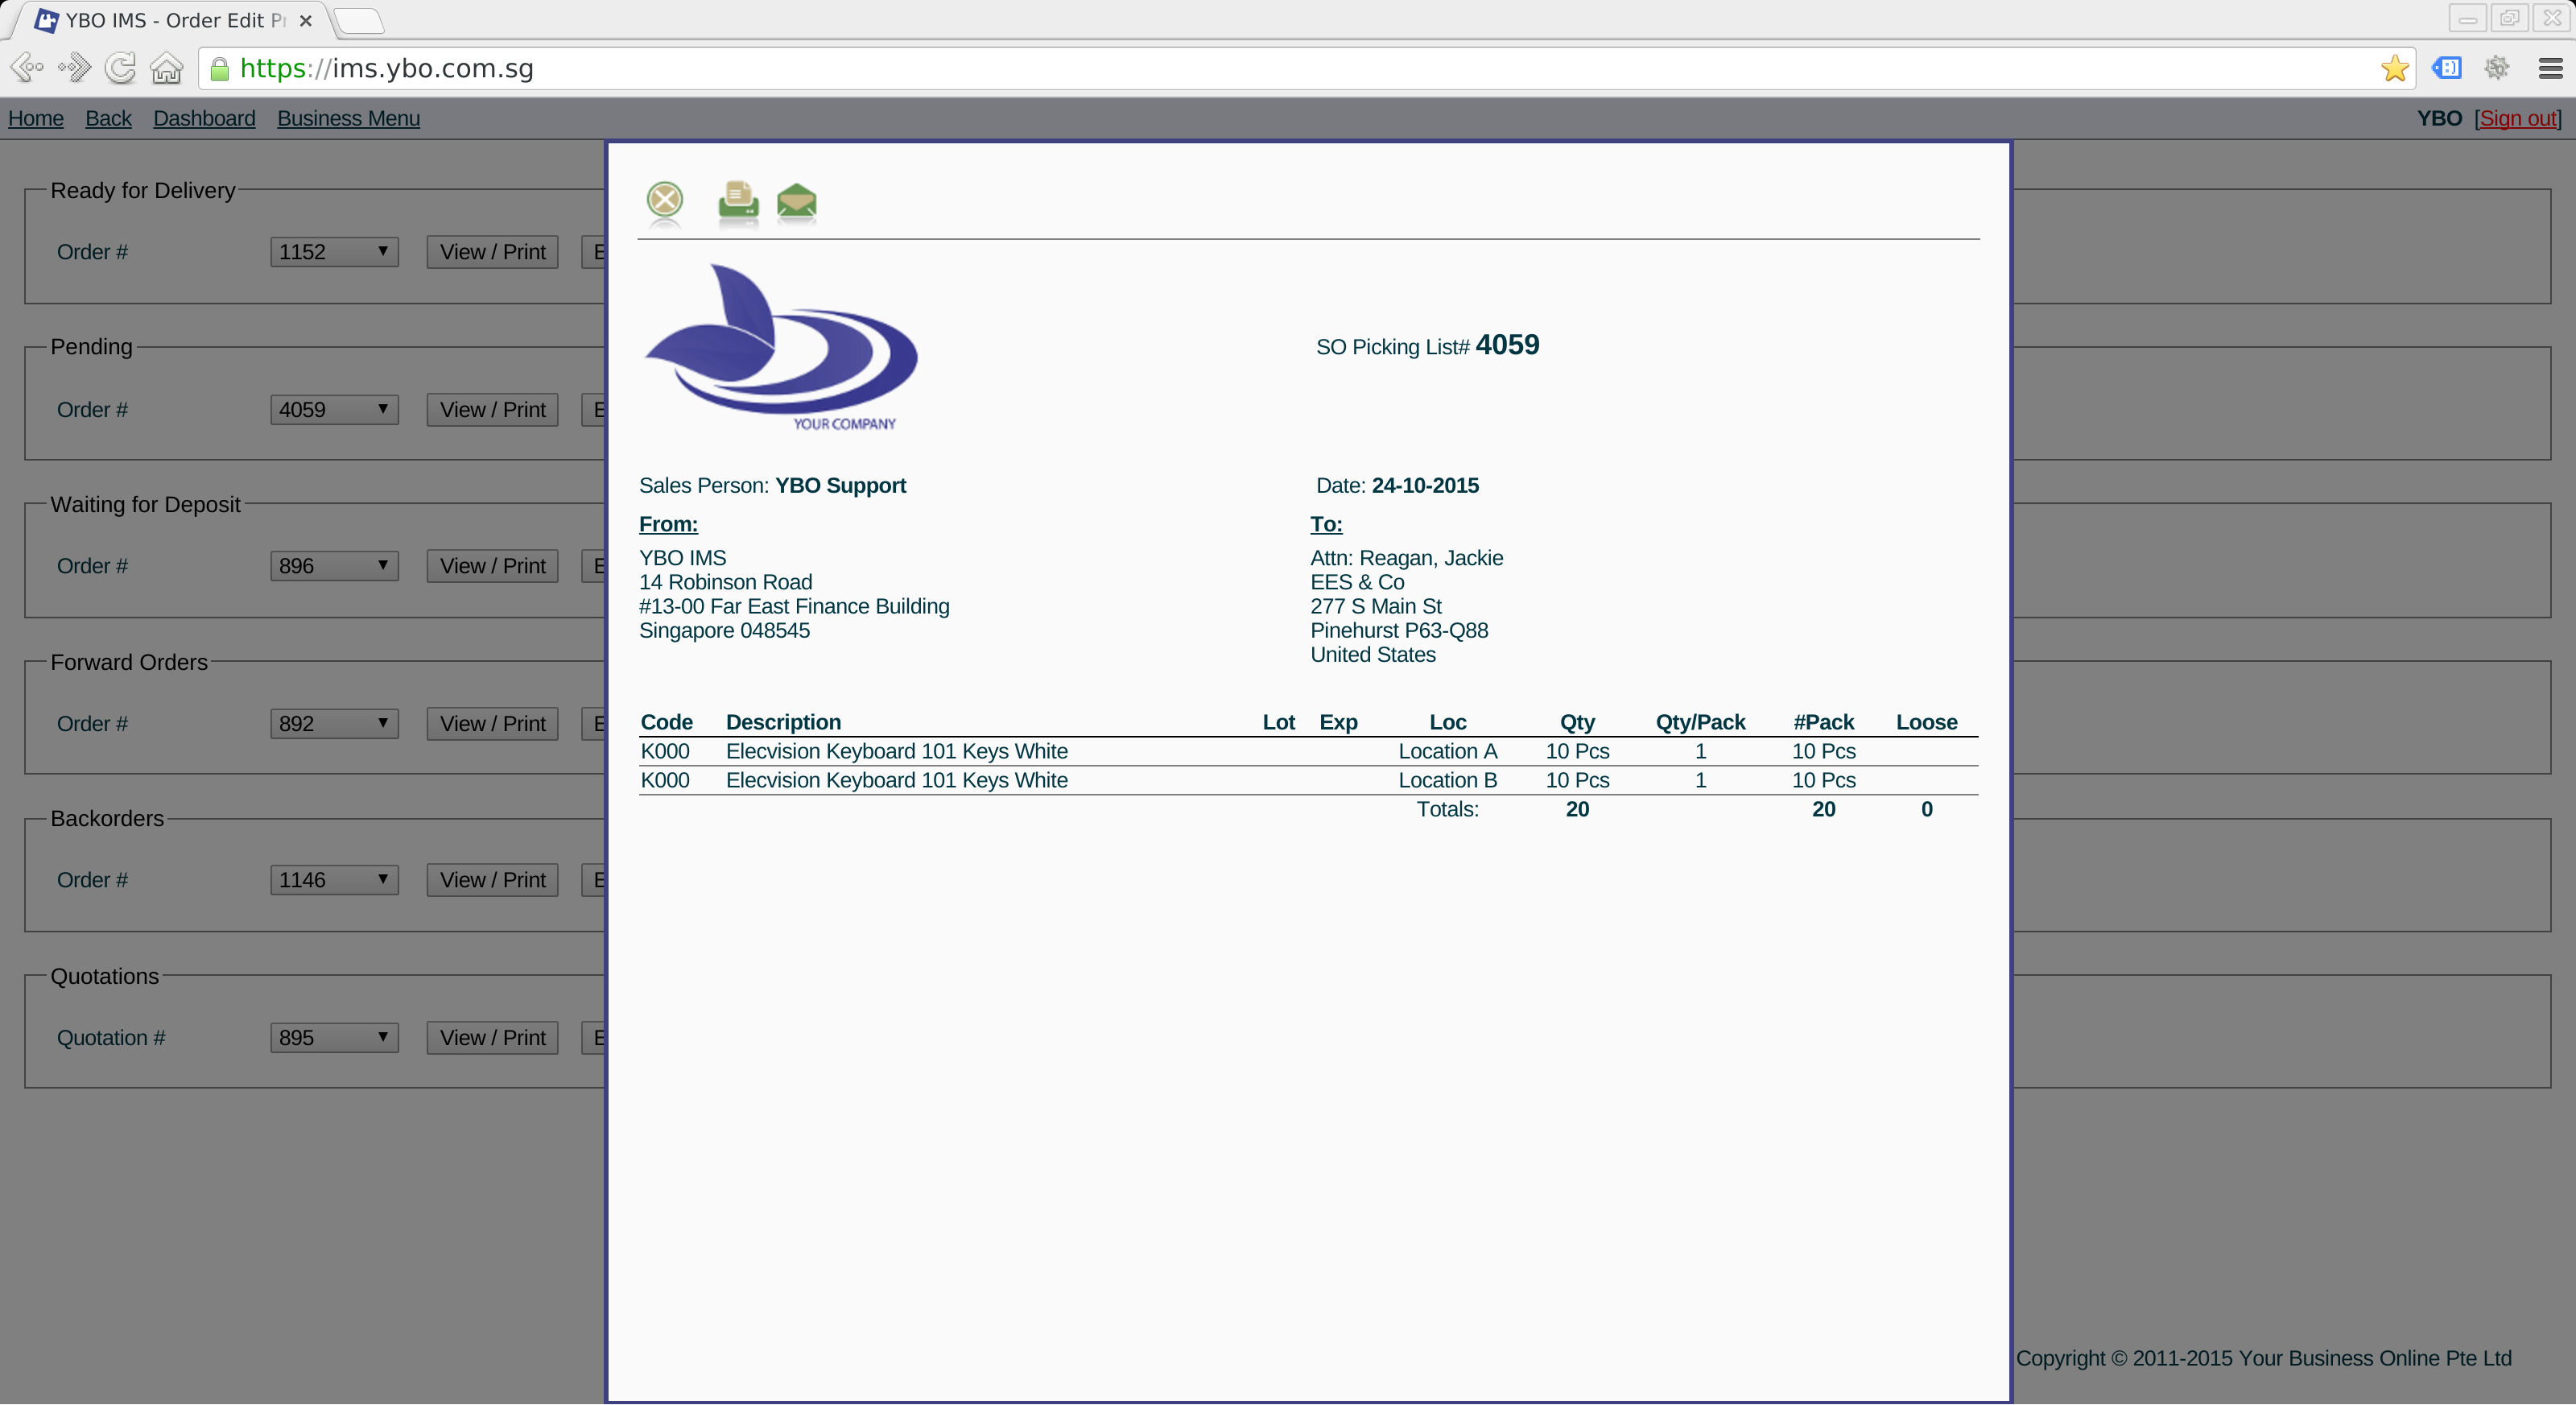Open the browser hamburger menu

click(2550, 68)
